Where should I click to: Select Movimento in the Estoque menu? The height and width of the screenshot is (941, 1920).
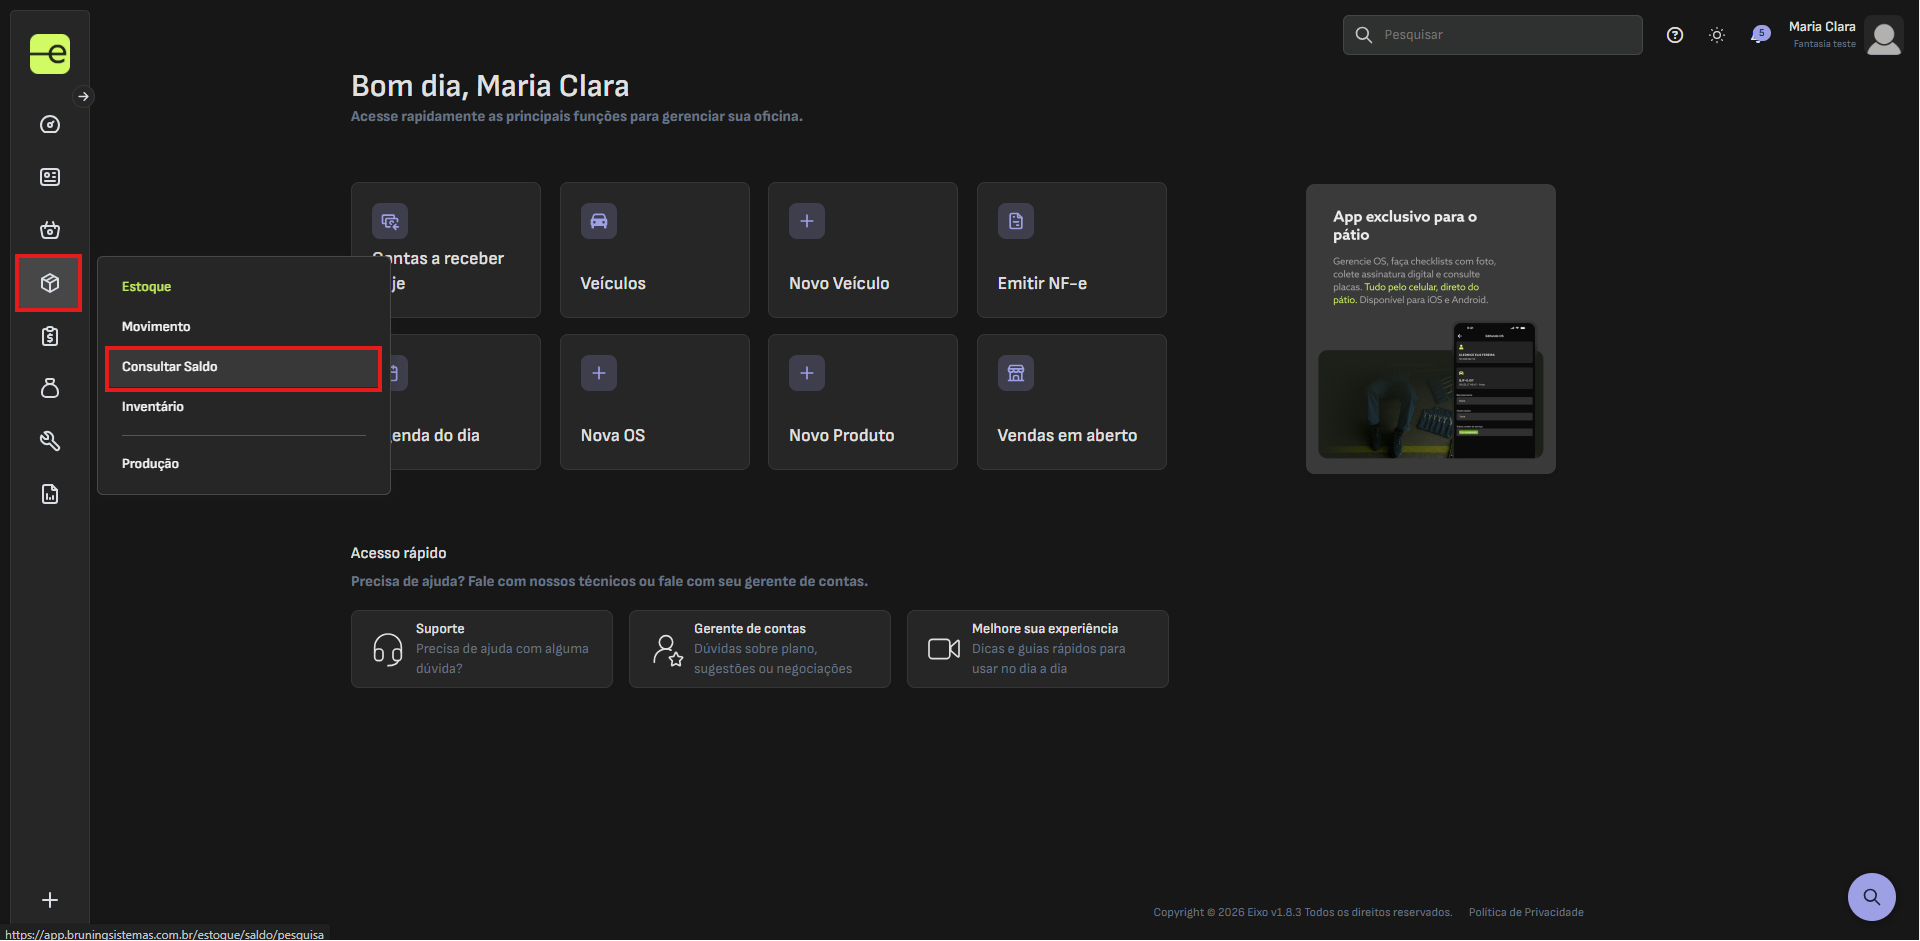(x=243, y=327)
